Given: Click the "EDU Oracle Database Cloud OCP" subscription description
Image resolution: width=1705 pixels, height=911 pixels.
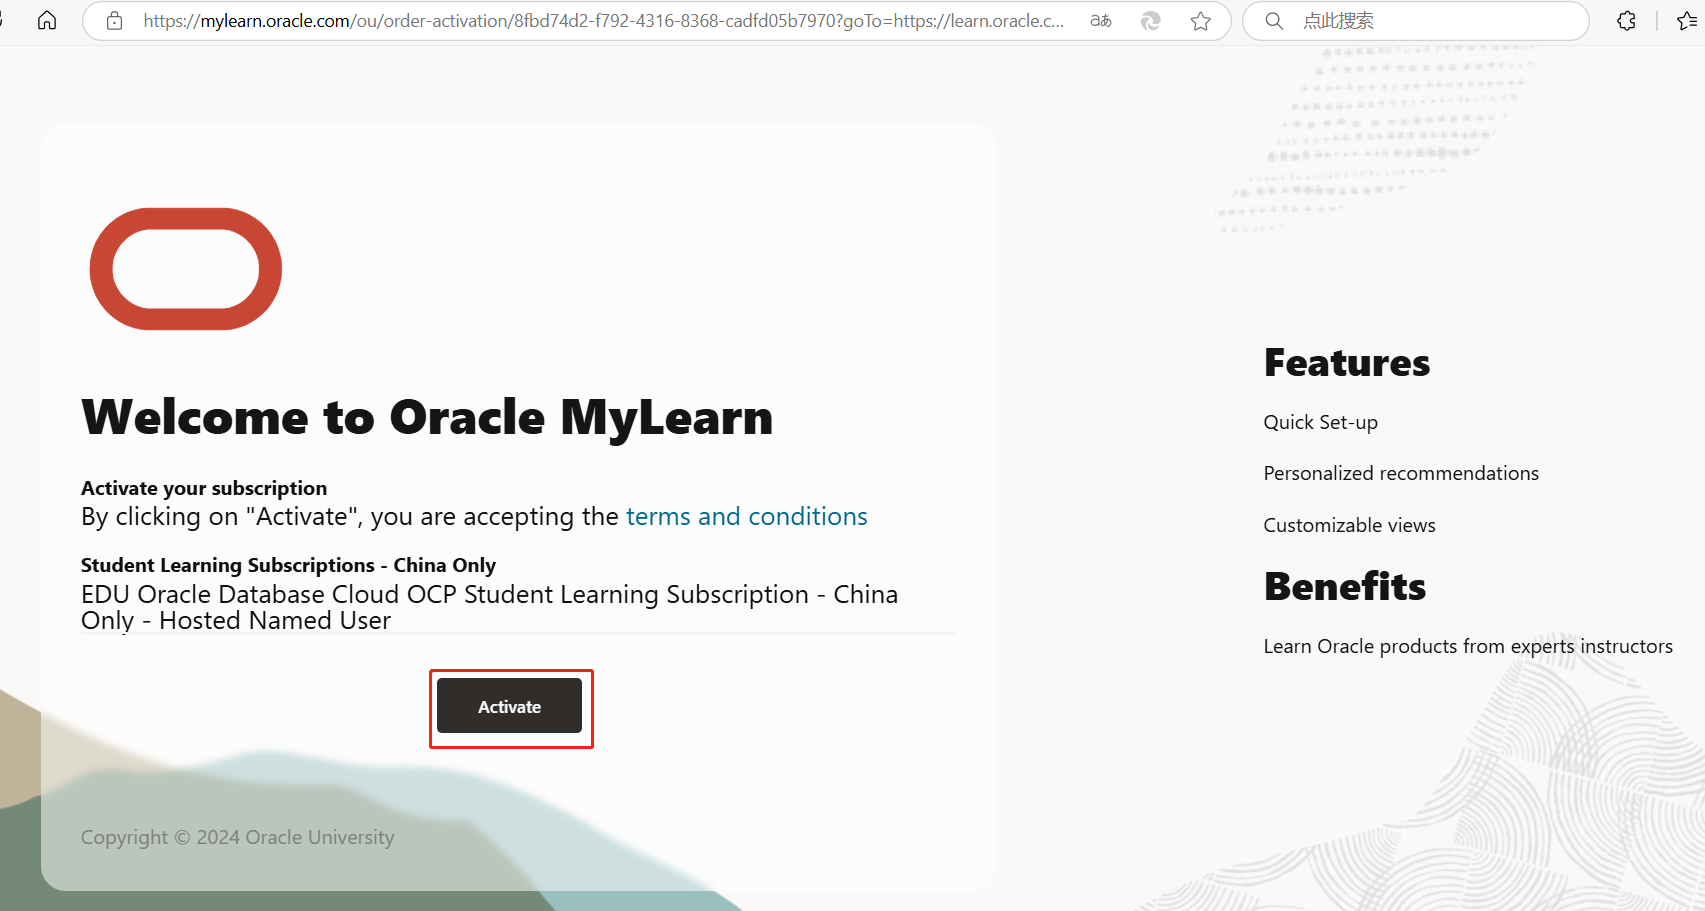Looking at the screenshot, I should click(489, 607).
